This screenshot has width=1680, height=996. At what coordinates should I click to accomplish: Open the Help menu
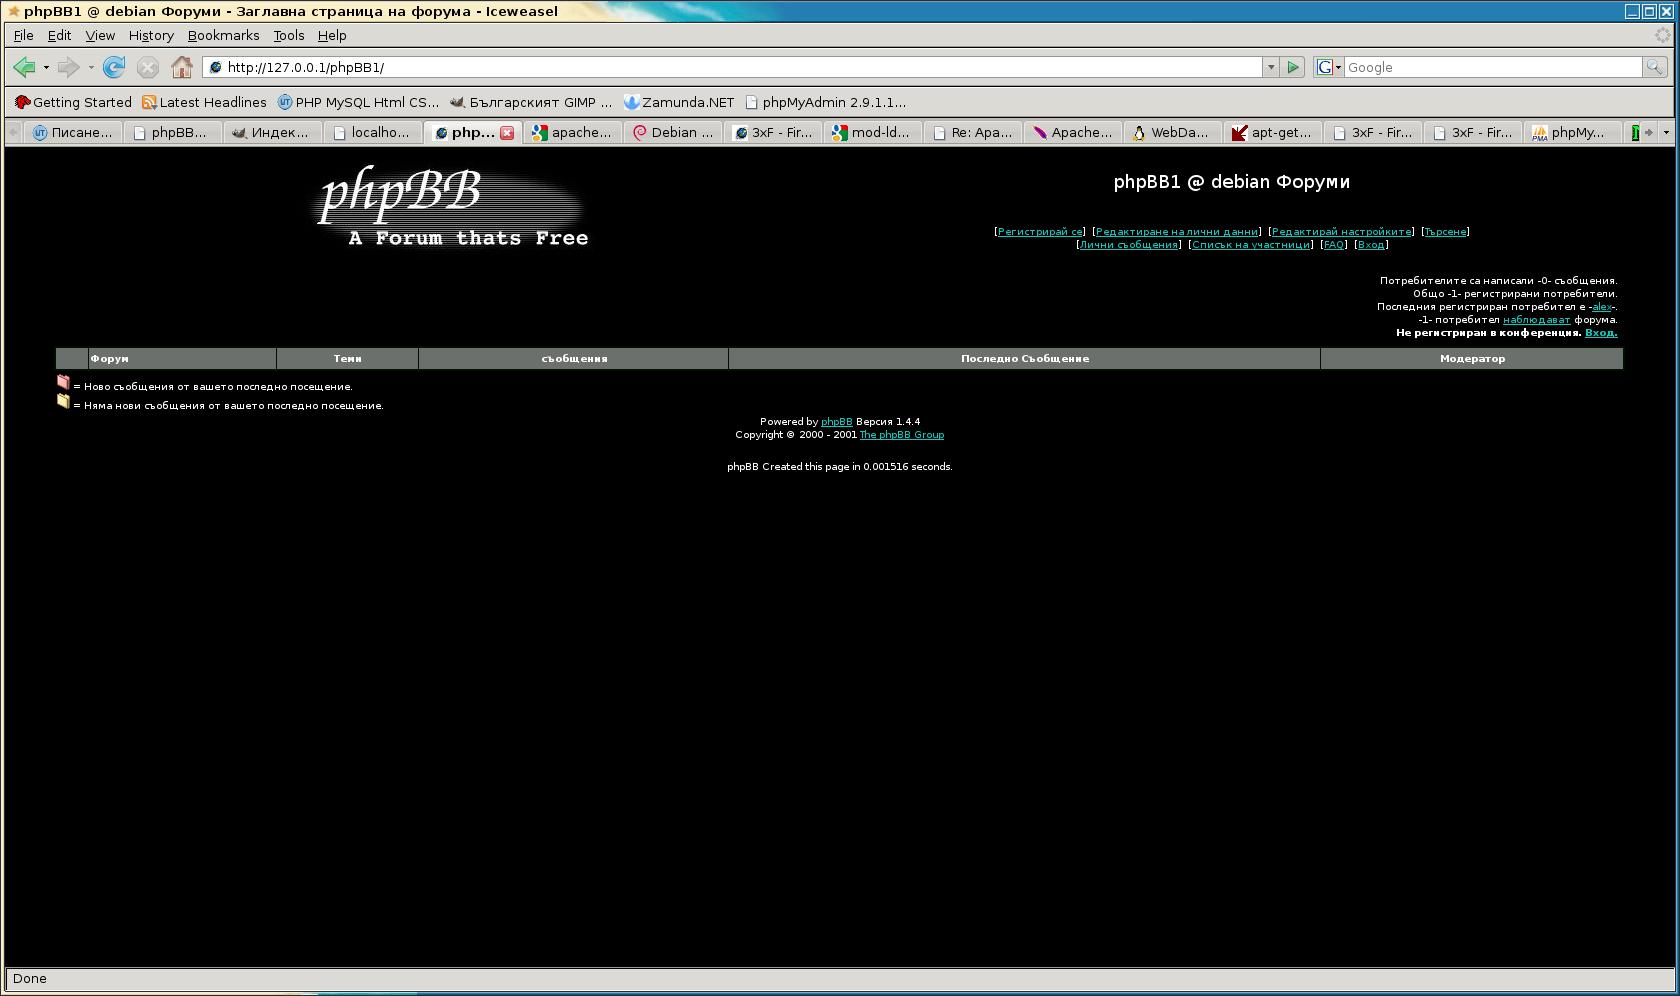coord(332,35)
